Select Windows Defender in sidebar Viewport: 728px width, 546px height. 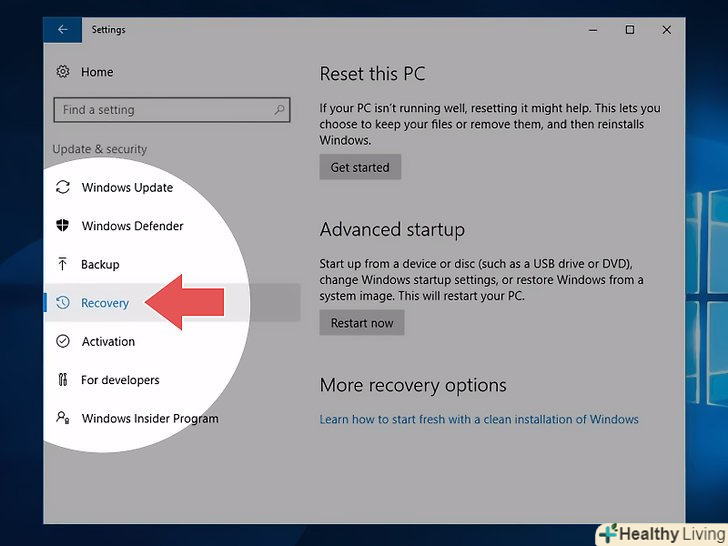[x=132, y=226]
